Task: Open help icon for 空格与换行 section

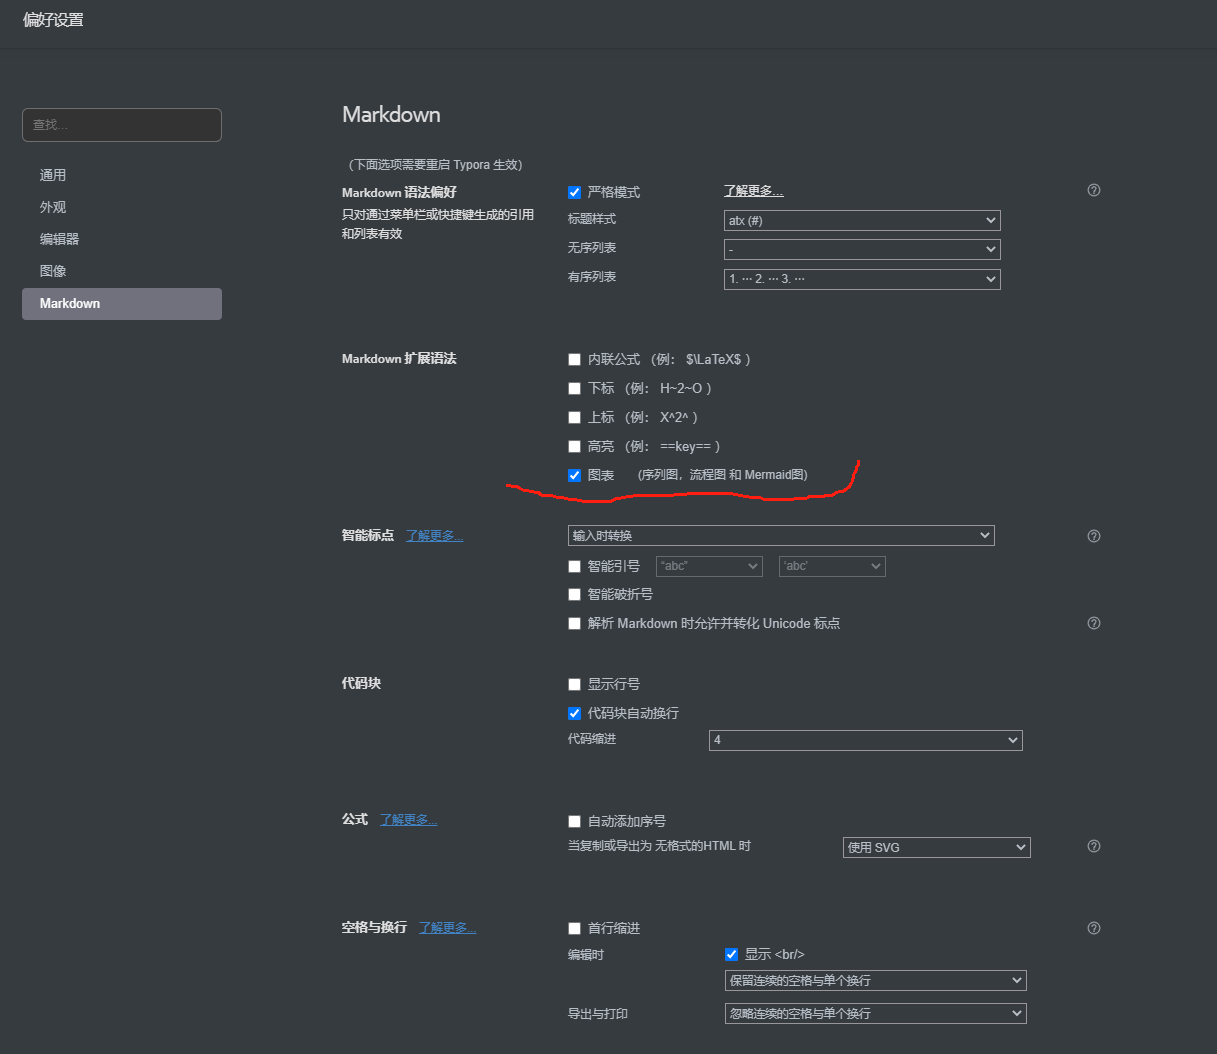Action: [1094, 928]
